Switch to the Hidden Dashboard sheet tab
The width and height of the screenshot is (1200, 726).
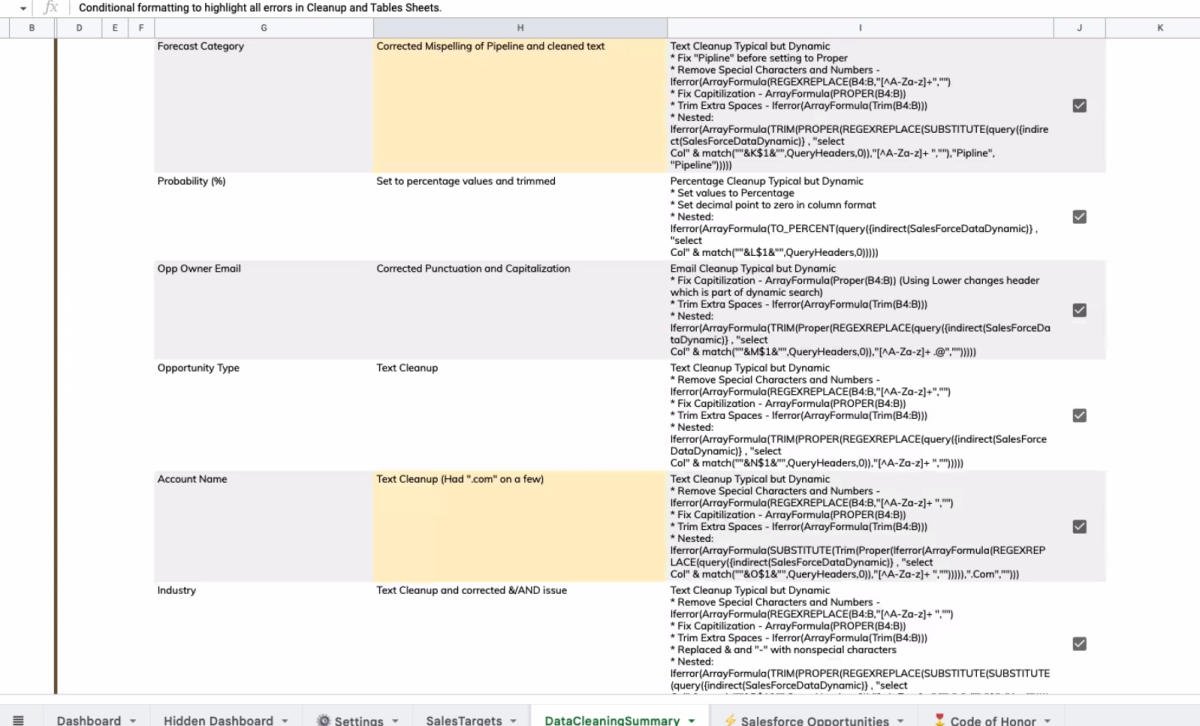pos(217,720)
